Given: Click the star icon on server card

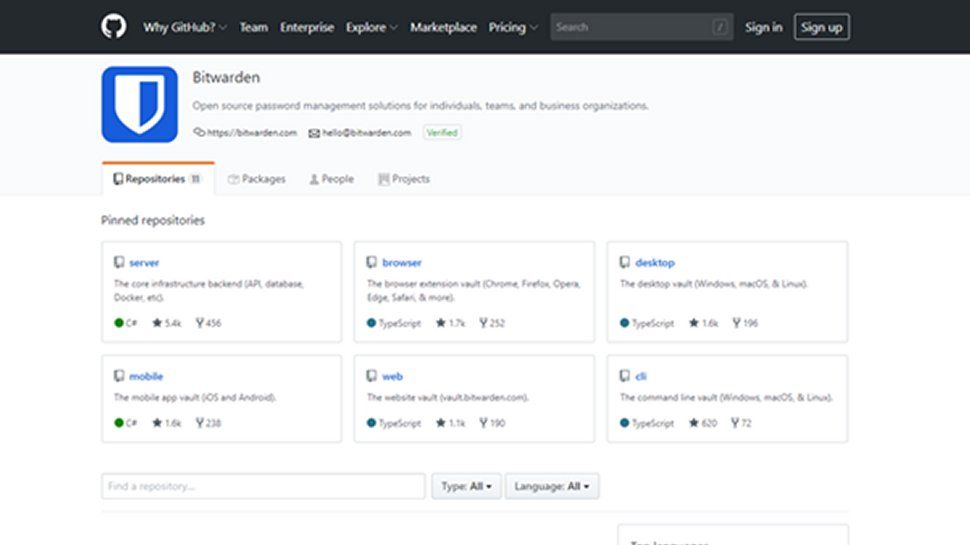Looking at the screenshot, I should coord(157,322).
